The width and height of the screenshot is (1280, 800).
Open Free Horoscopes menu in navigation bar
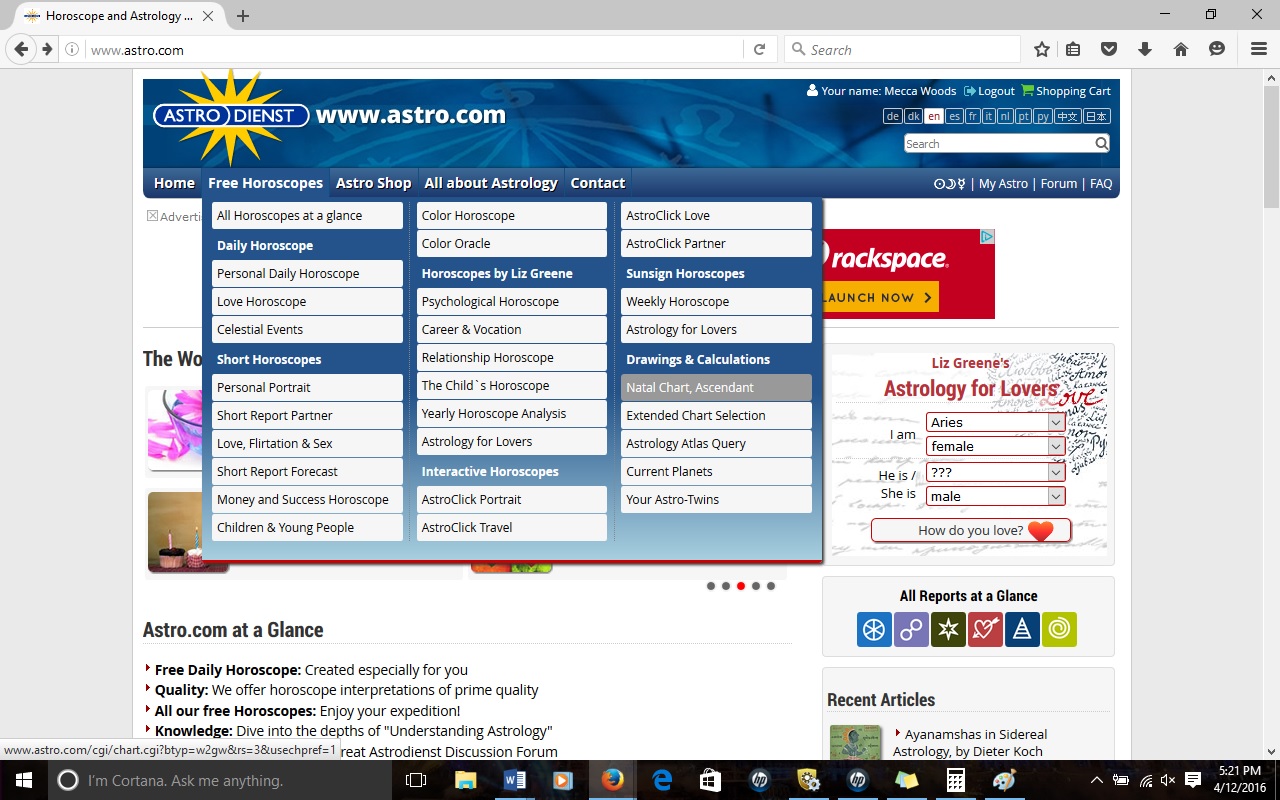(x=265, y=183)
